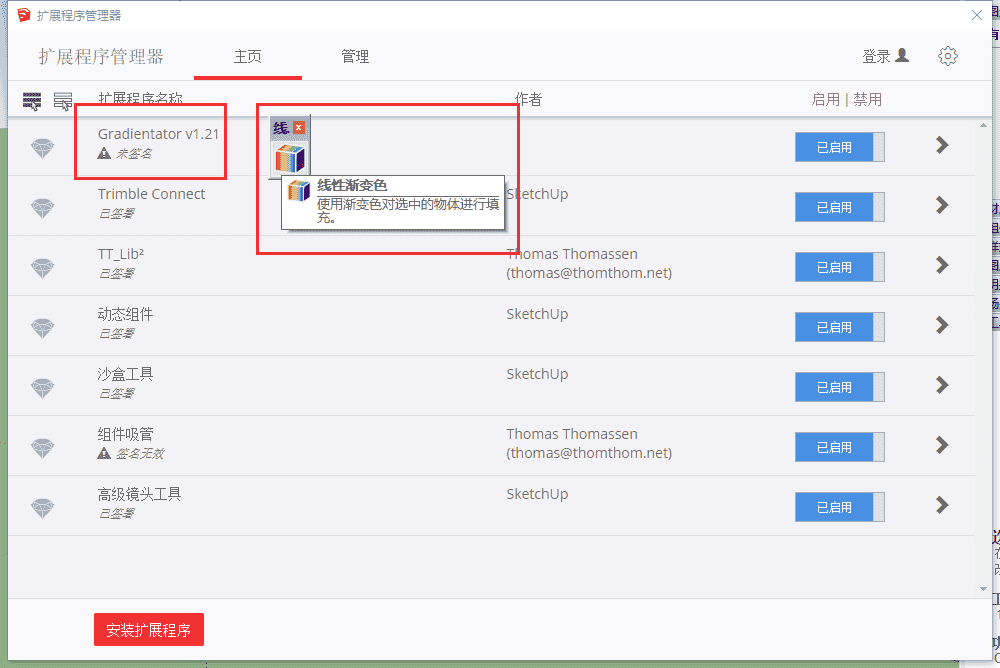Switch to the 主页 tab
Screen dimensions: 1000x668
tap(247, 57)
